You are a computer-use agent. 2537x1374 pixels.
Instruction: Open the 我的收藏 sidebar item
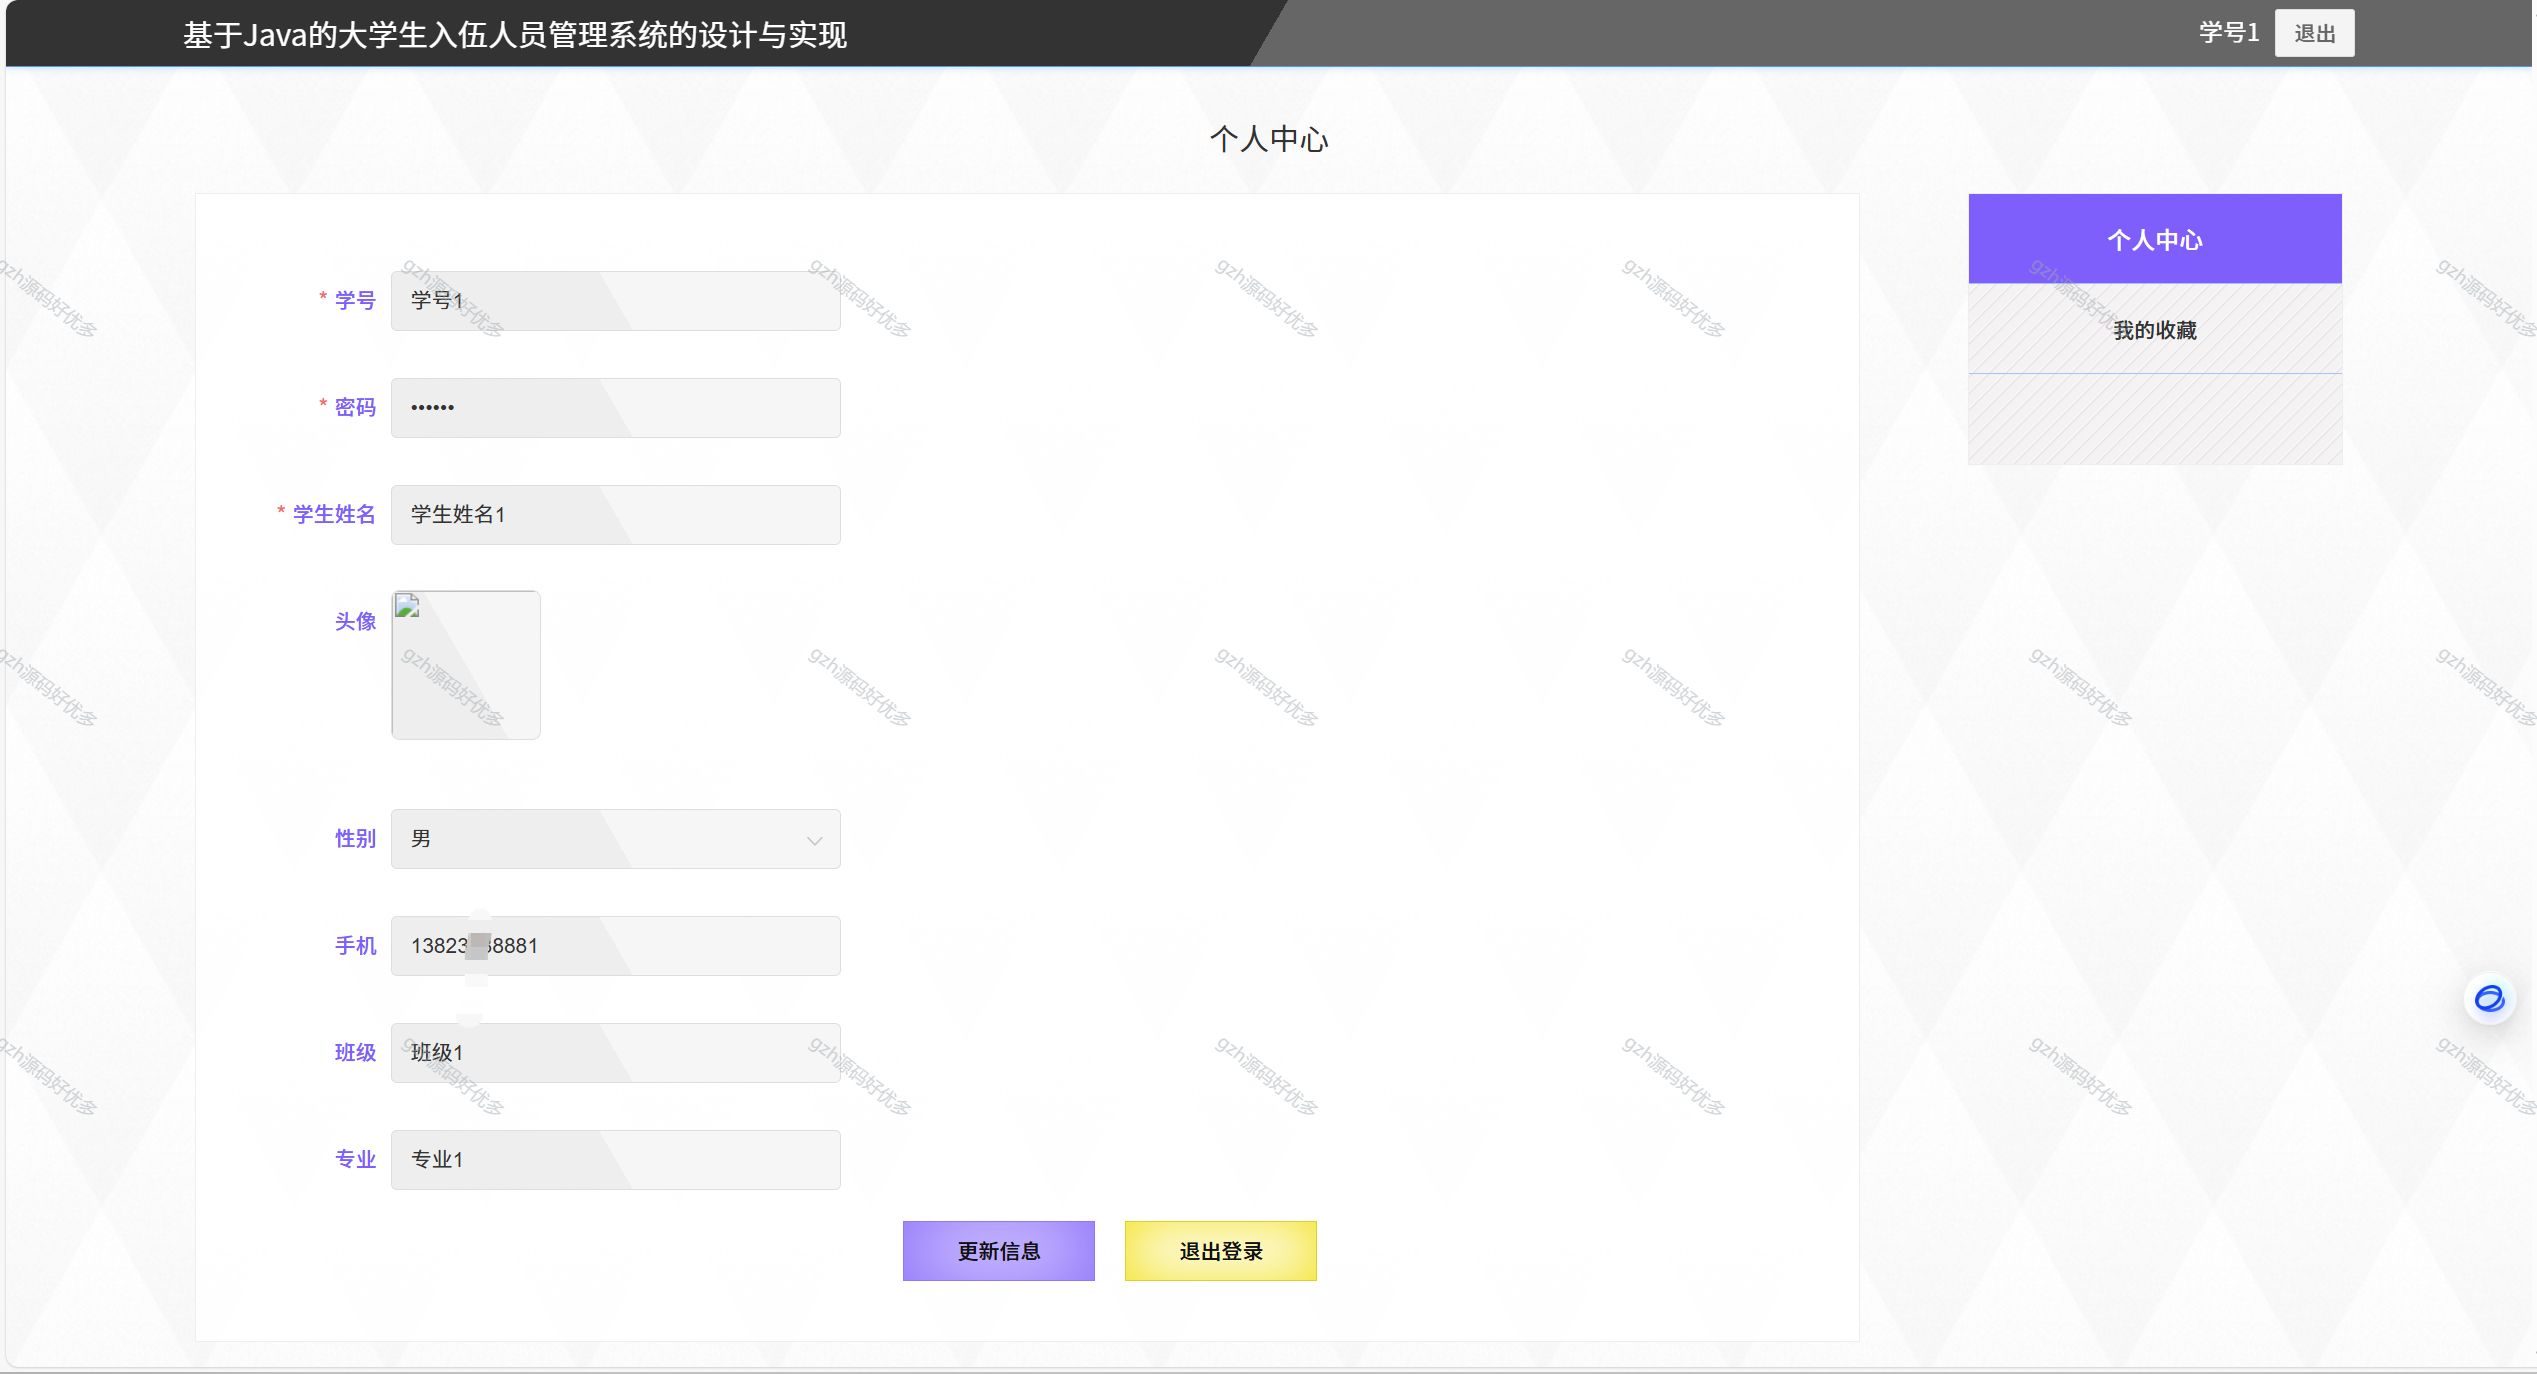[x=2154, y=330]
